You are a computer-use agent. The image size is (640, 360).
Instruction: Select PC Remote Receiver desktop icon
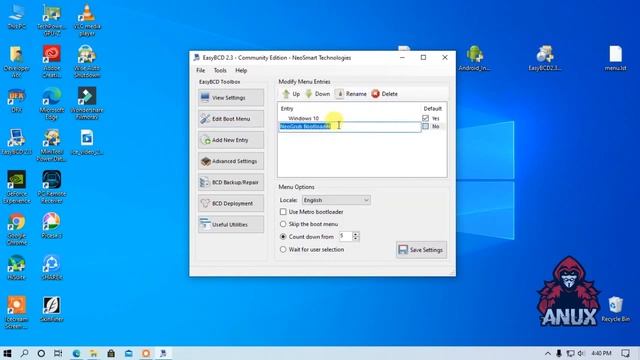(52, 187)
